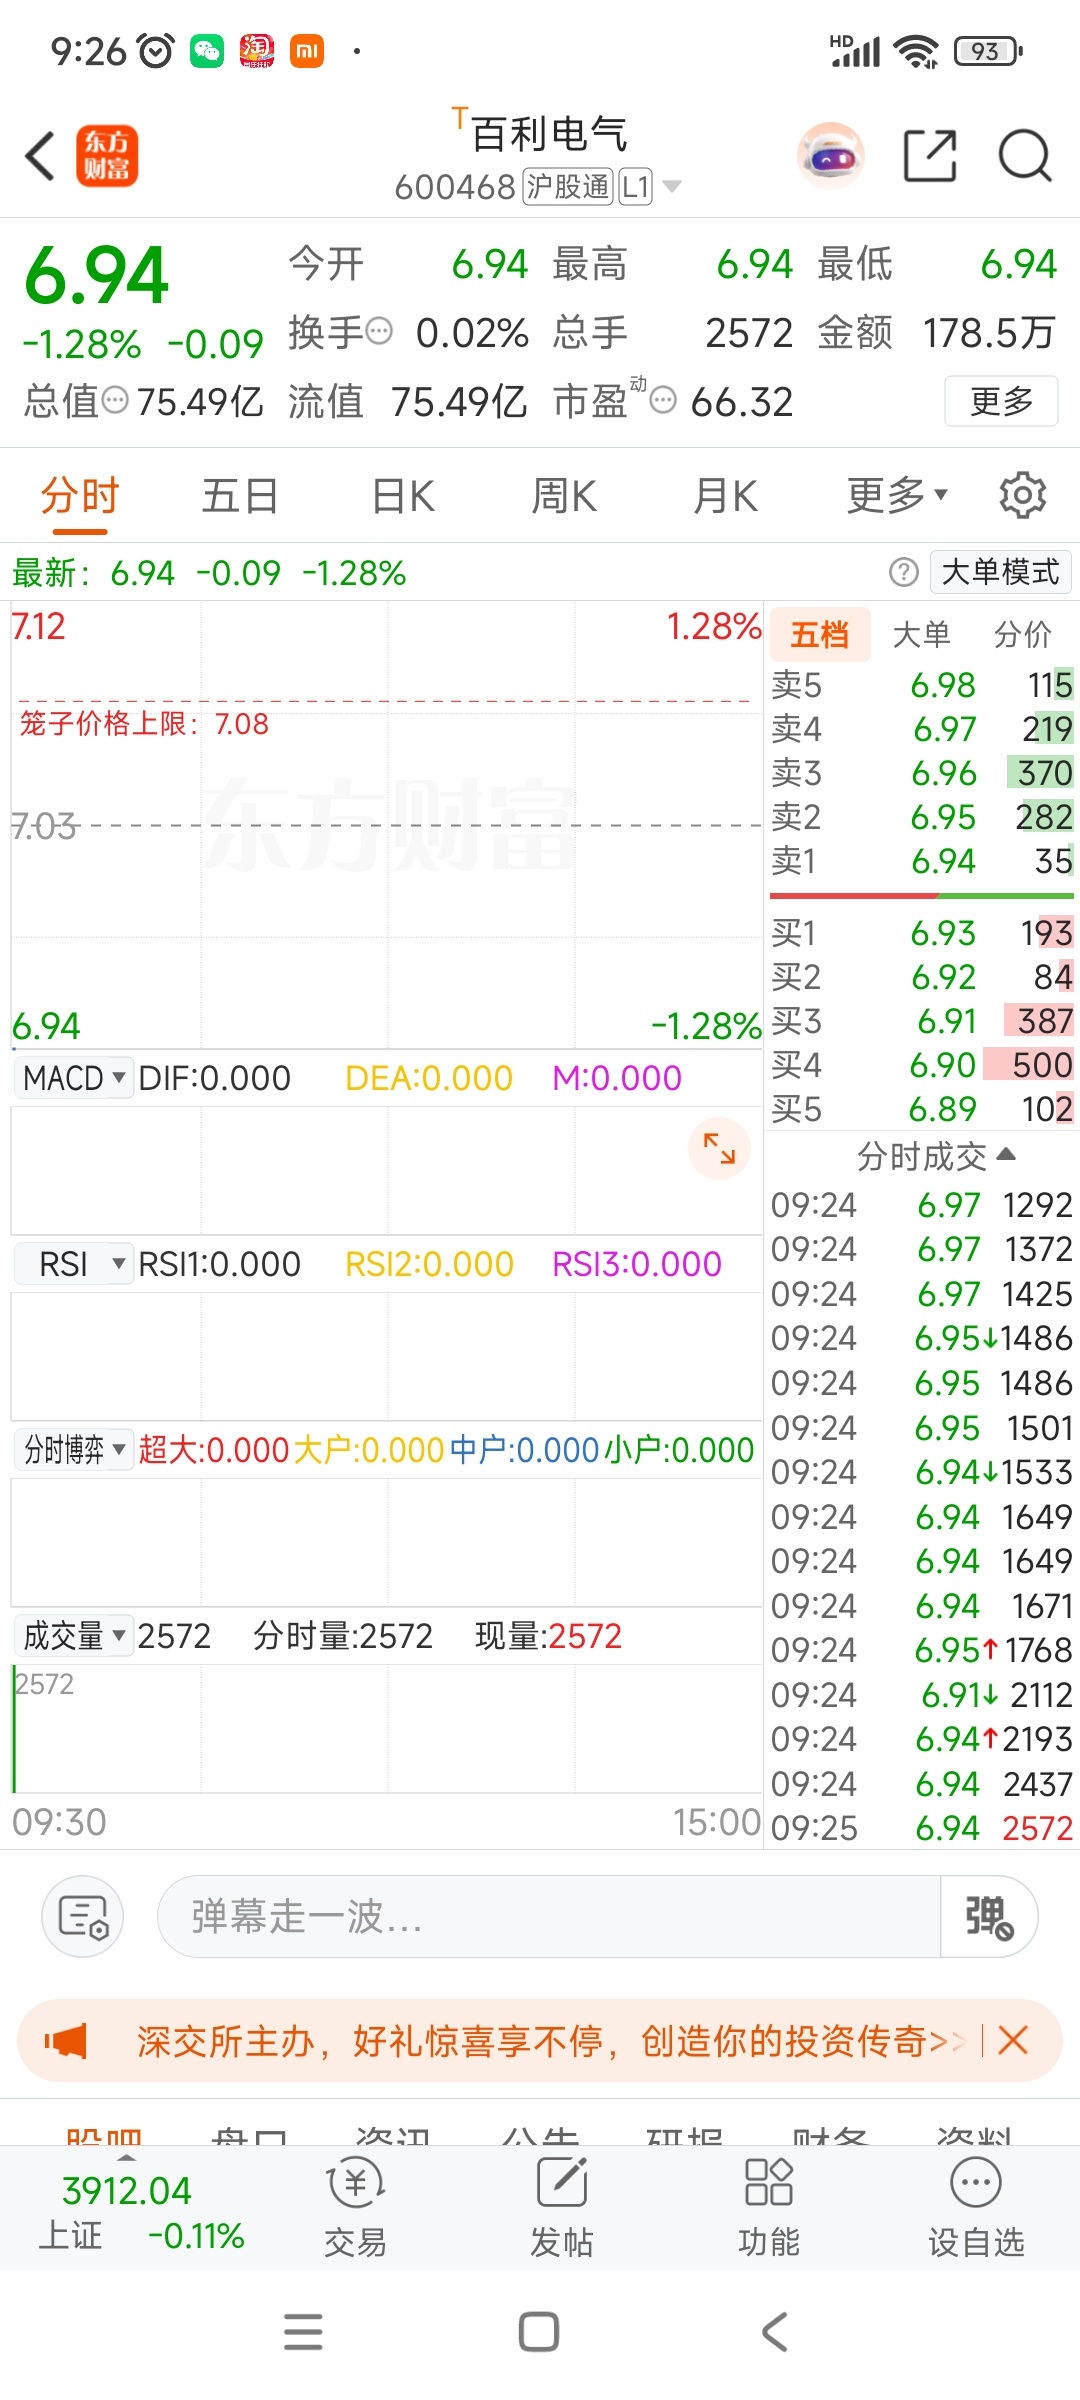Open the MACD indicator dropdown

(x=74, y=1078)
